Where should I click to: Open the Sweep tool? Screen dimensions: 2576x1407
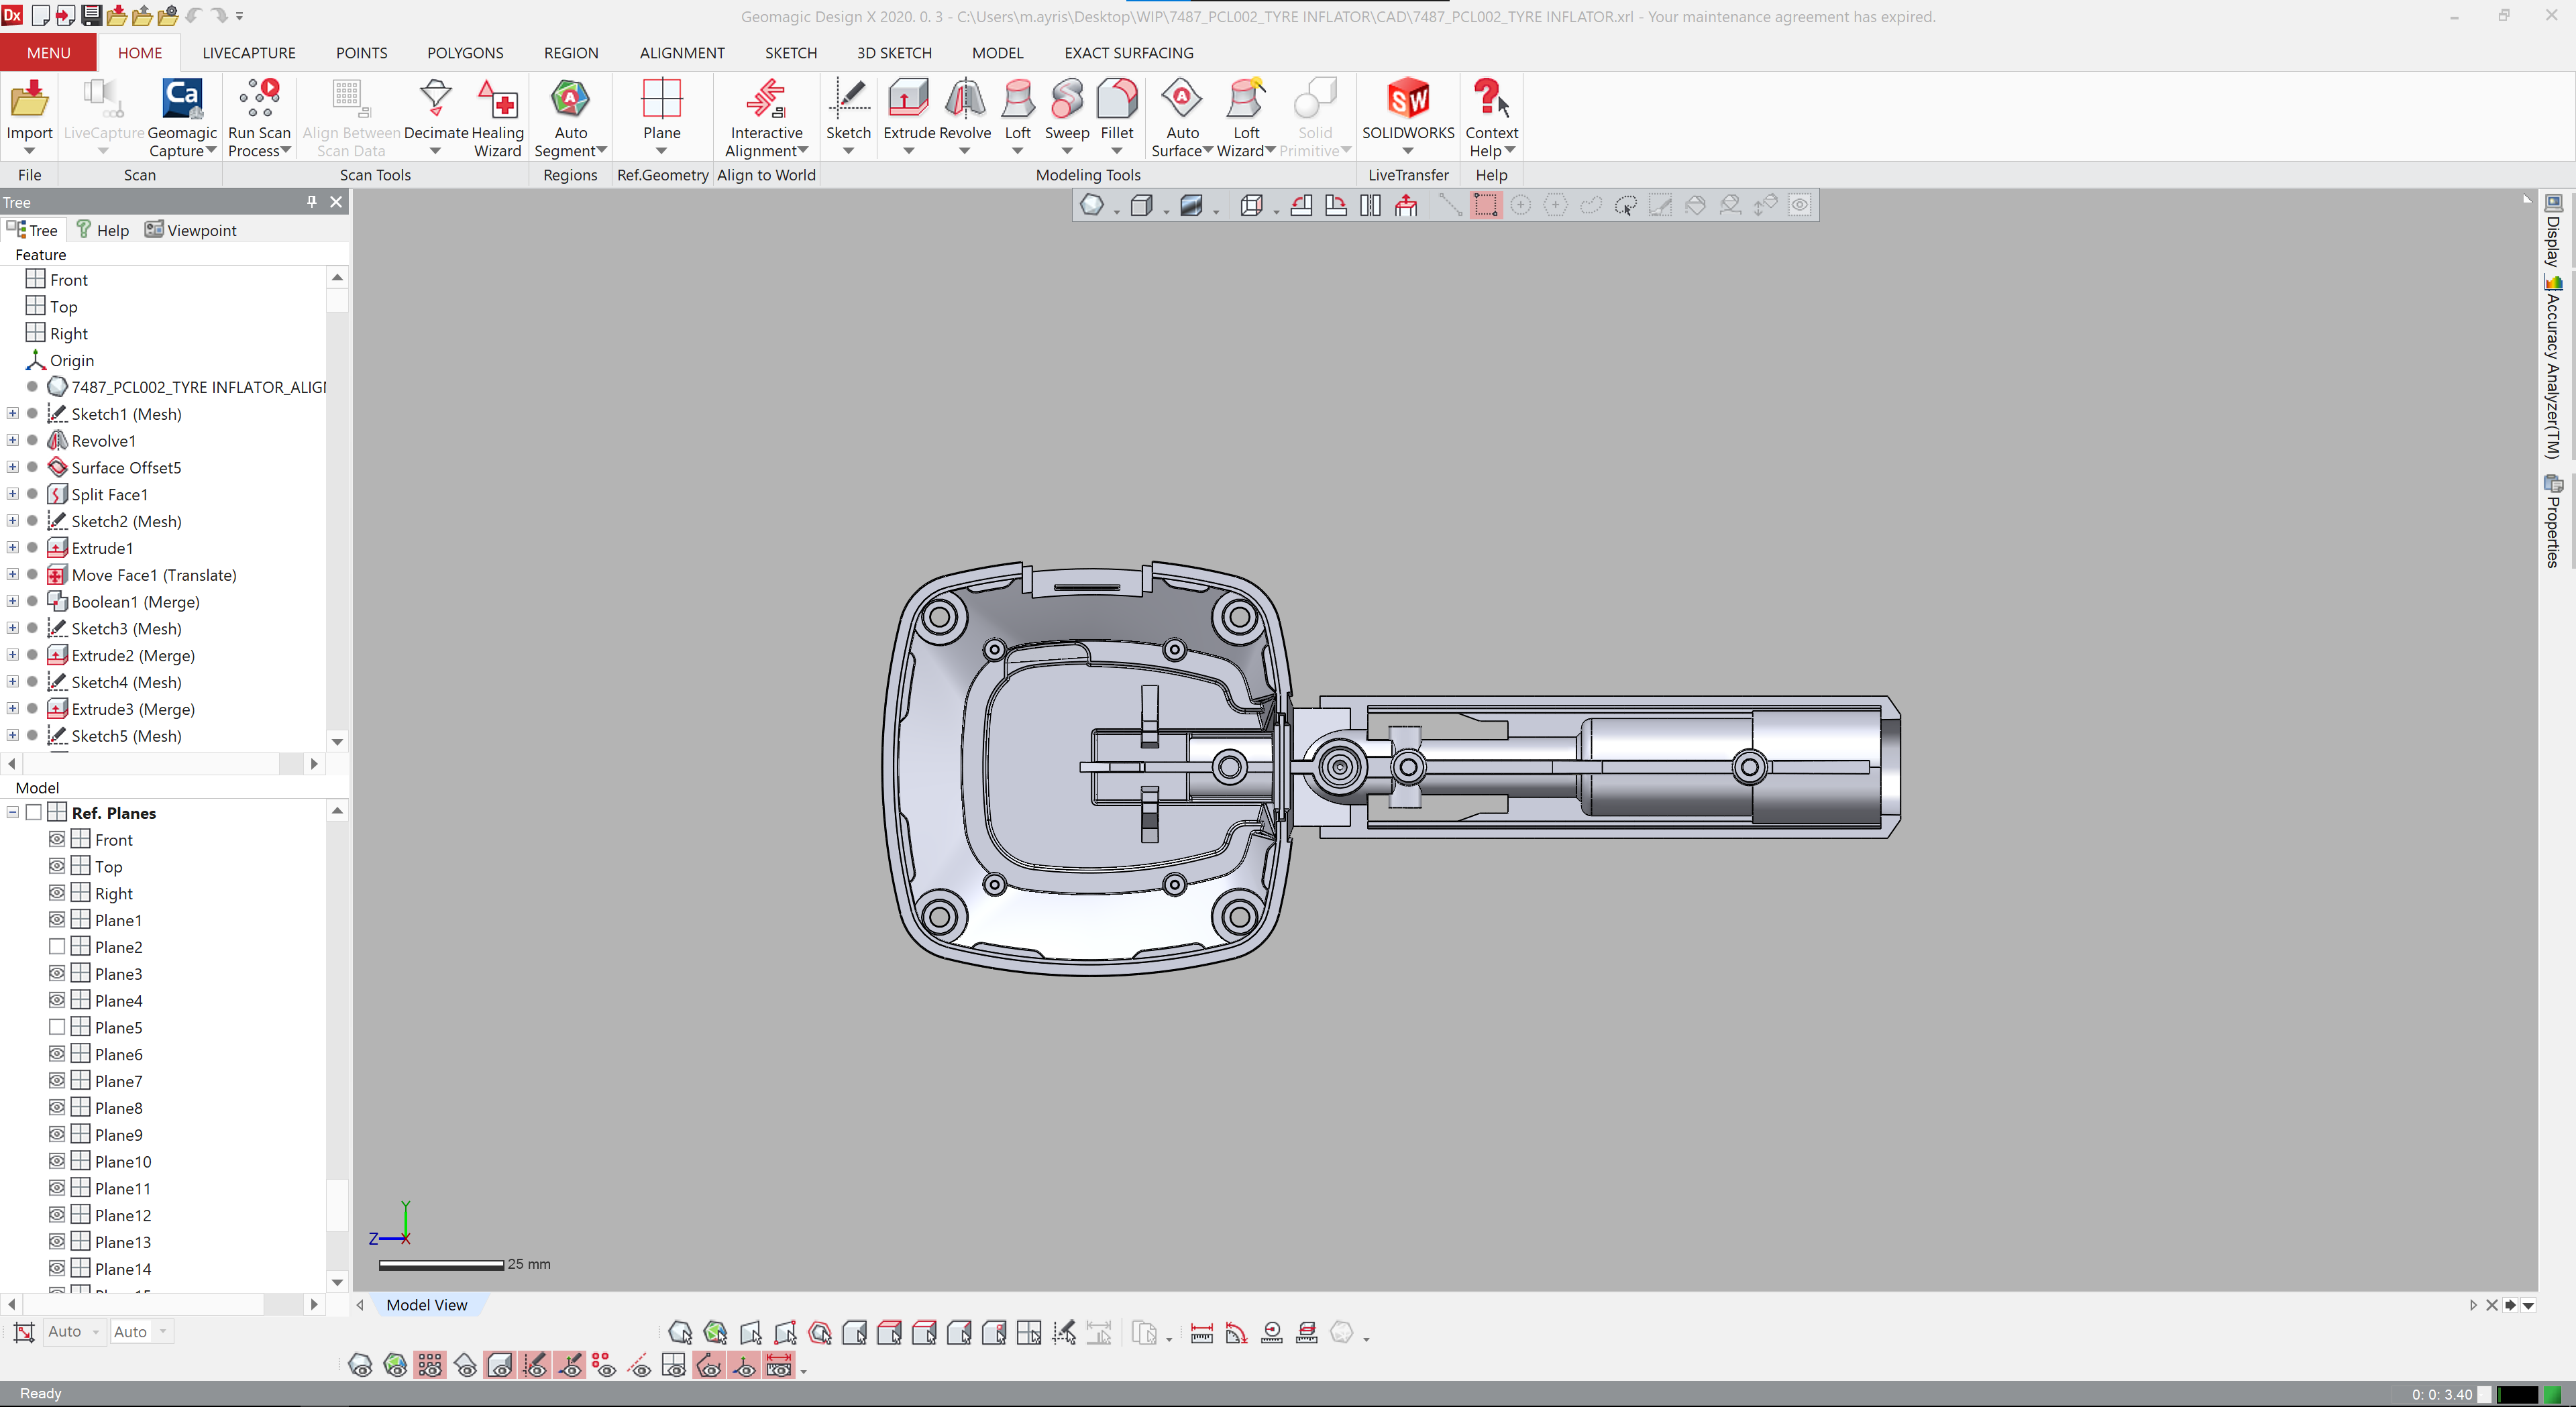[x=1066, y=110]
